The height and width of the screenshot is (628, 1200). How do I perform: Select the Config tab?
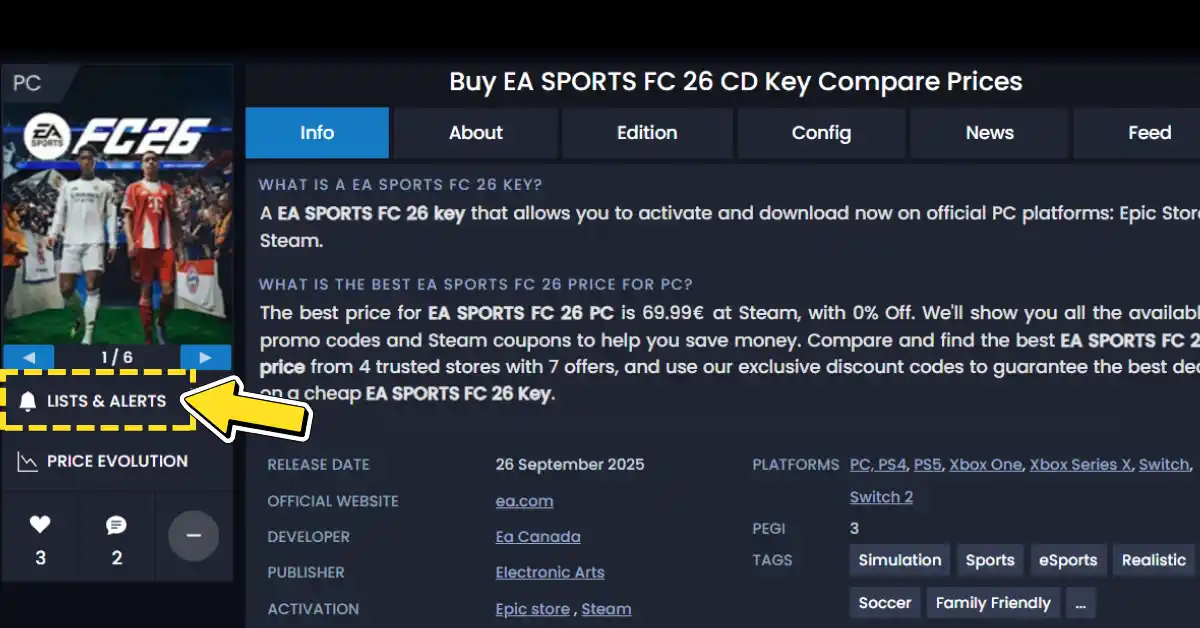[821, 133]
